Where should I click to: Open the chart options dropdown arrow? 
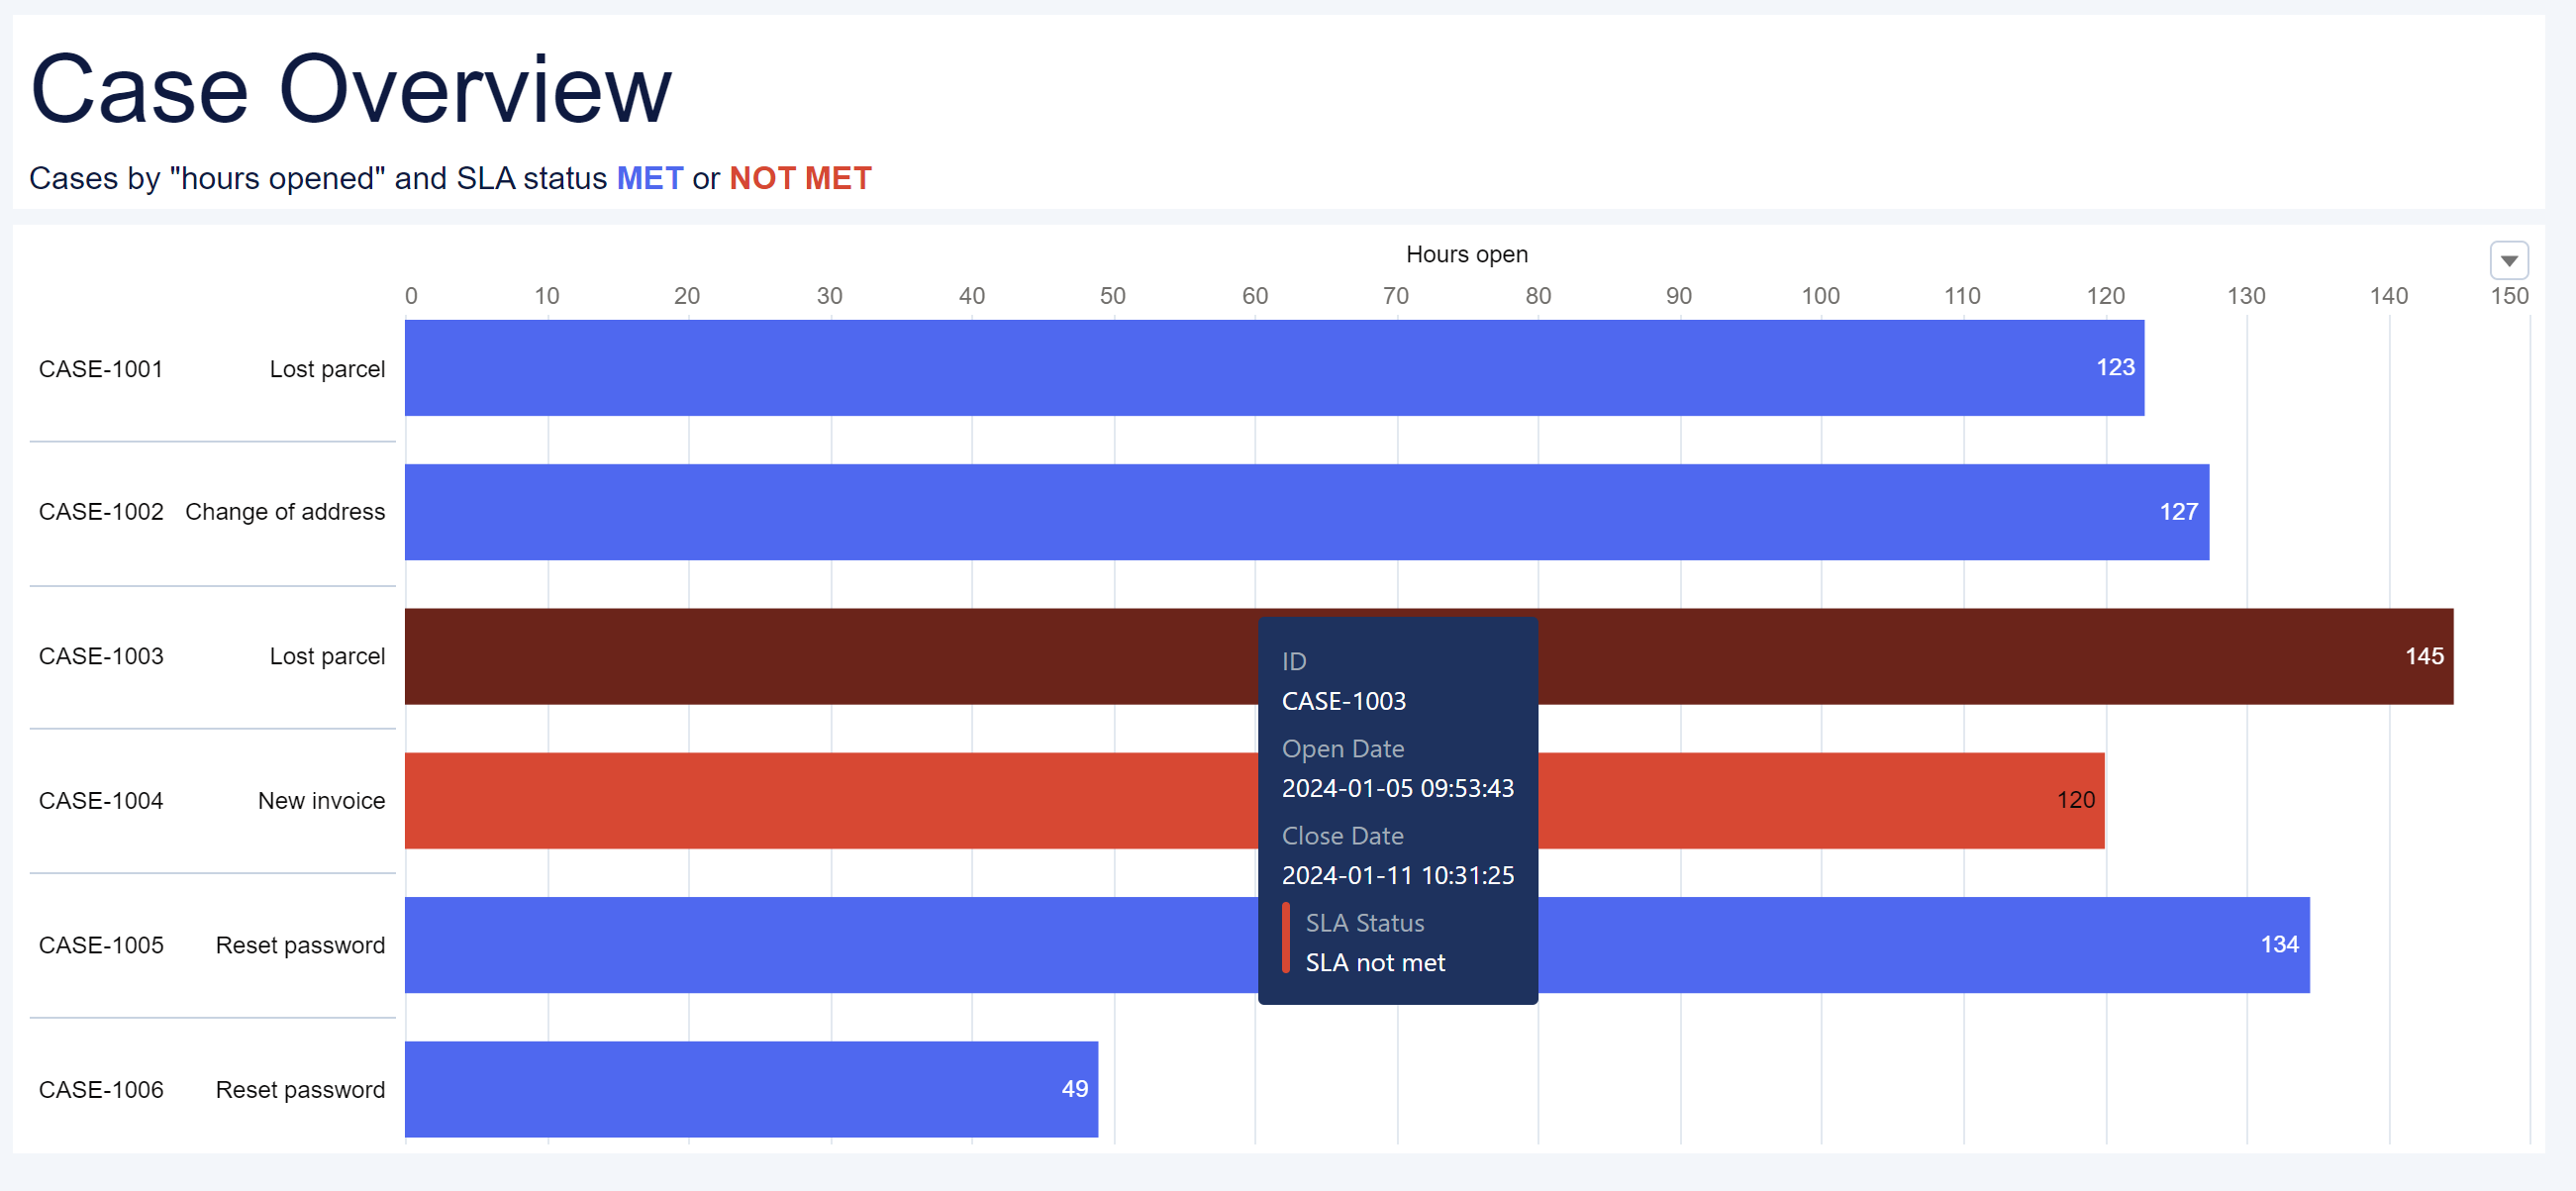[x=2508, y=261]
